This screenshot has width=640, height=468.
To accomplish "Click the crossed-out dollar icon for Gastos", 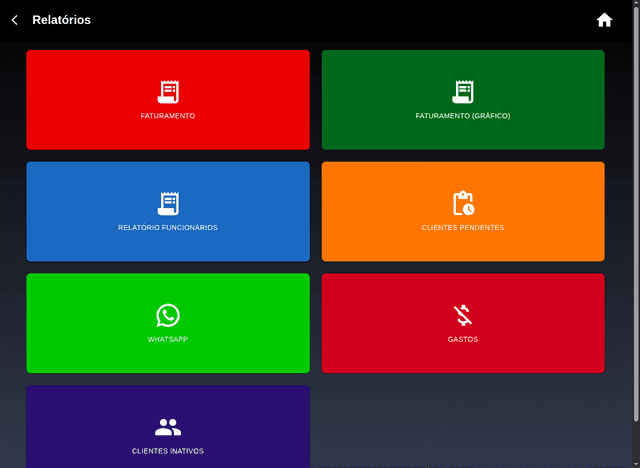I will click(463, 316).
